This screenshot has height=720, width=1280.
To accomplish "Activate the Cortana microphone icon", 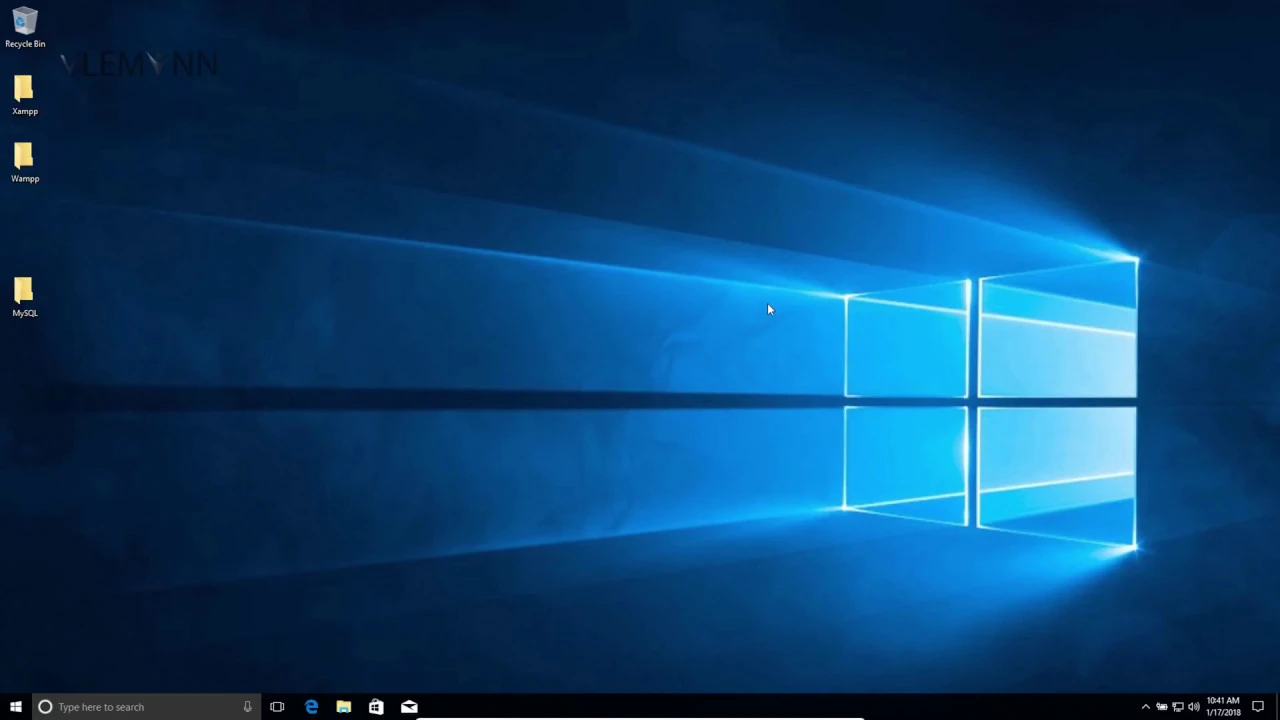I will 247,707.
